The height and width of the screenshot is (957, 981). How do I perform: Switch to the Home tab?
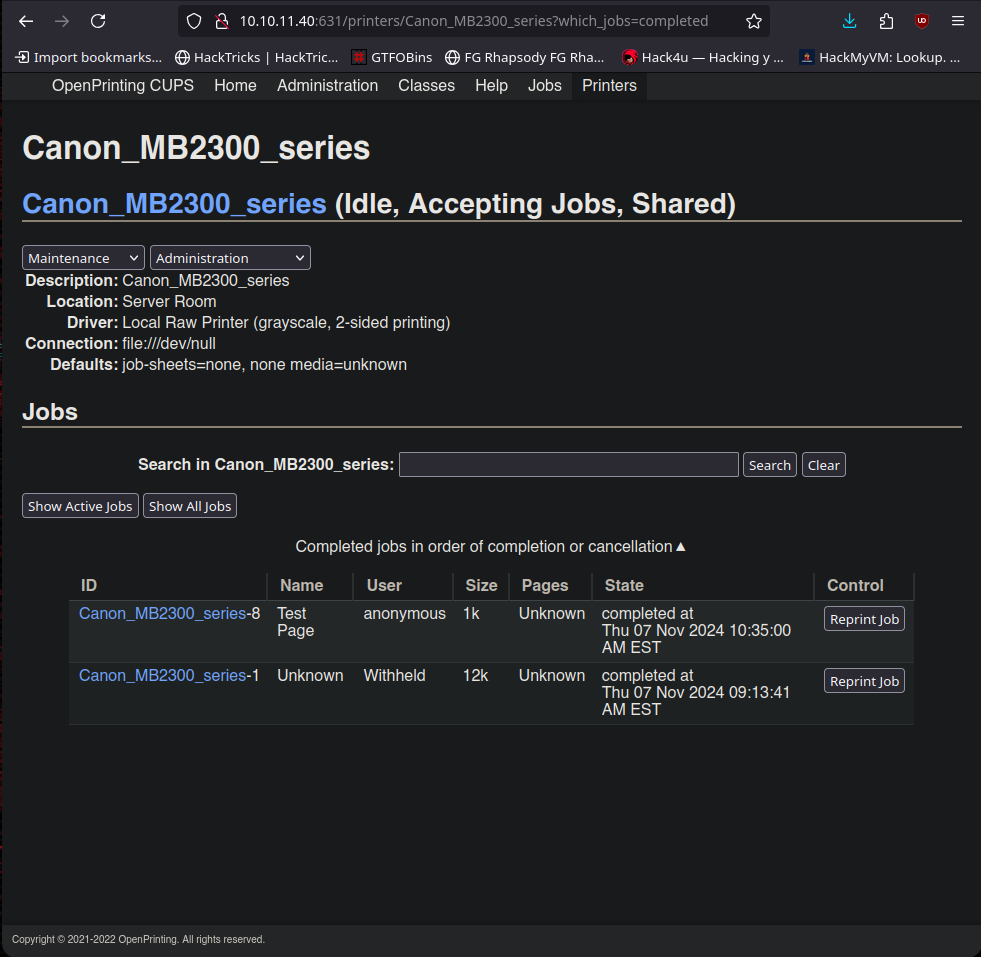pyautogui.click(x=235, y=86)
